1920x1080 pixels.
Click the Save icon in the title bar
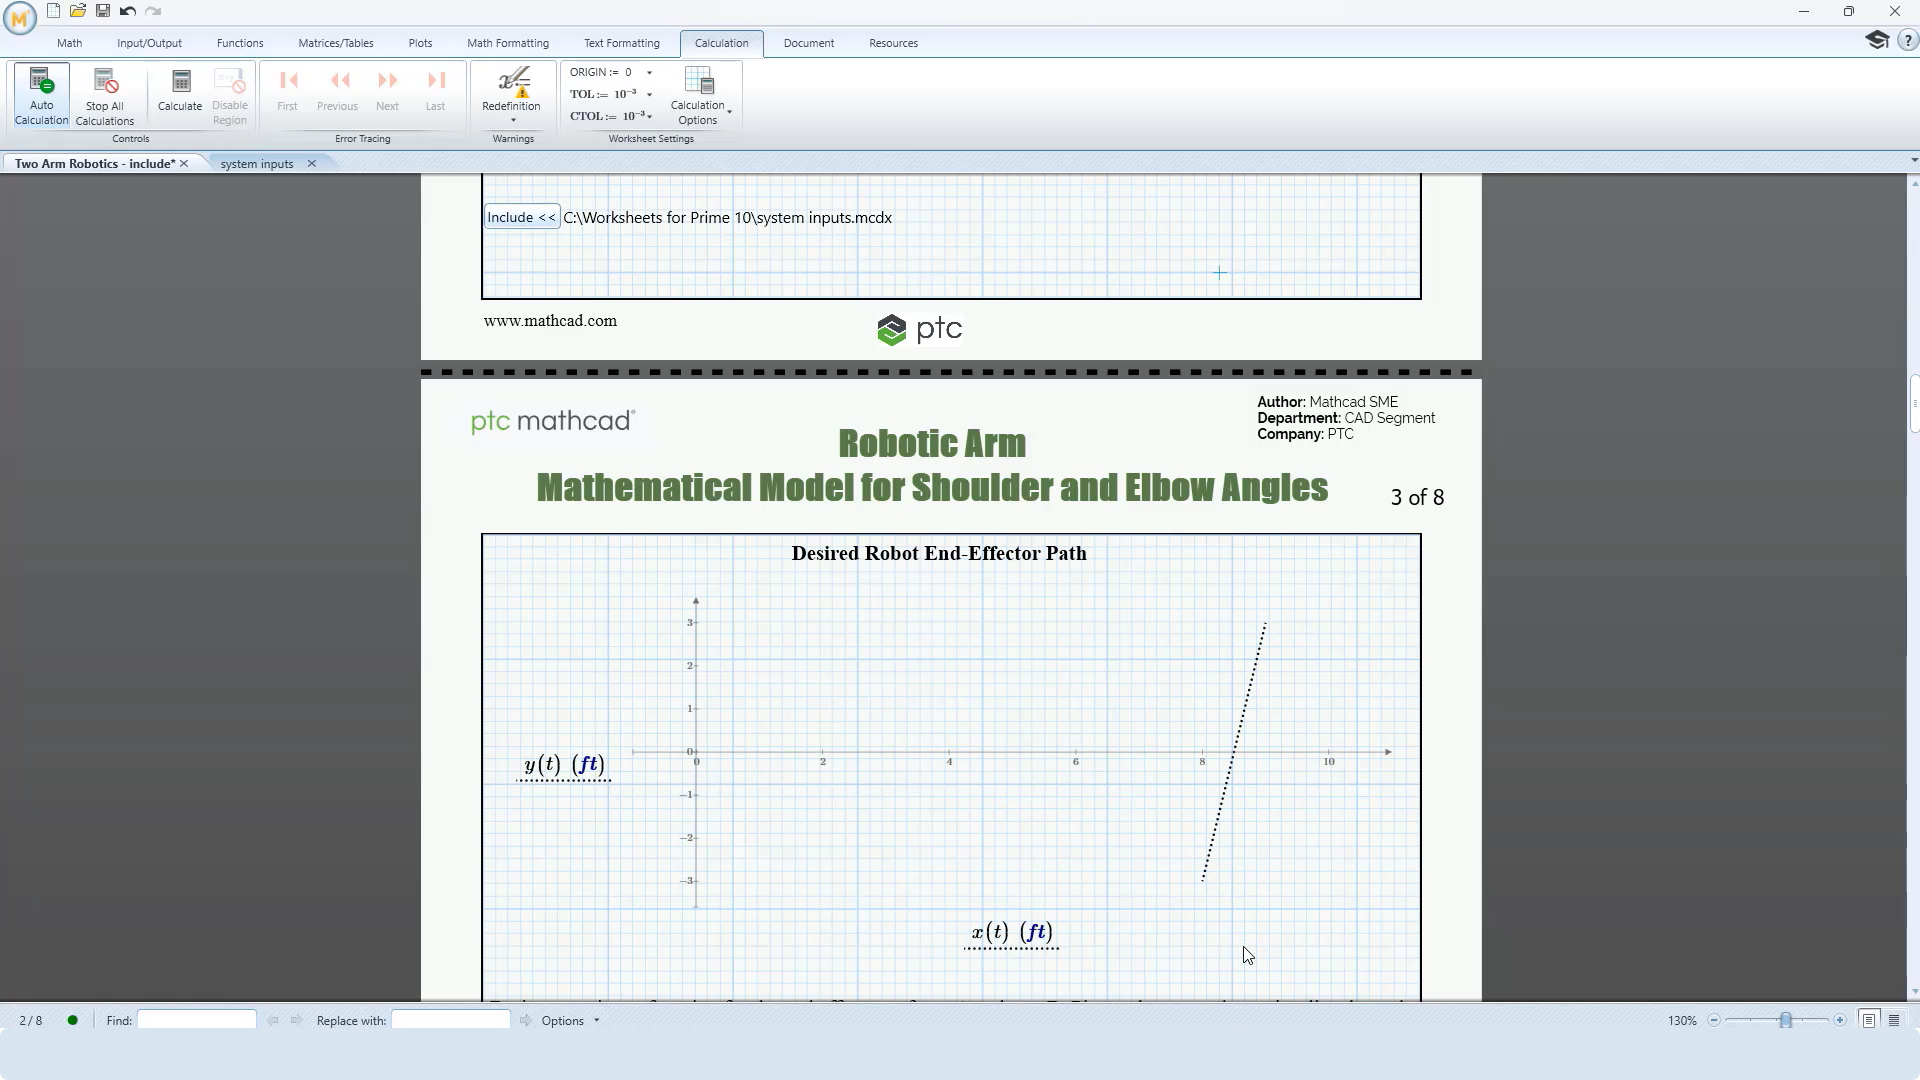[x=103, y=11]
